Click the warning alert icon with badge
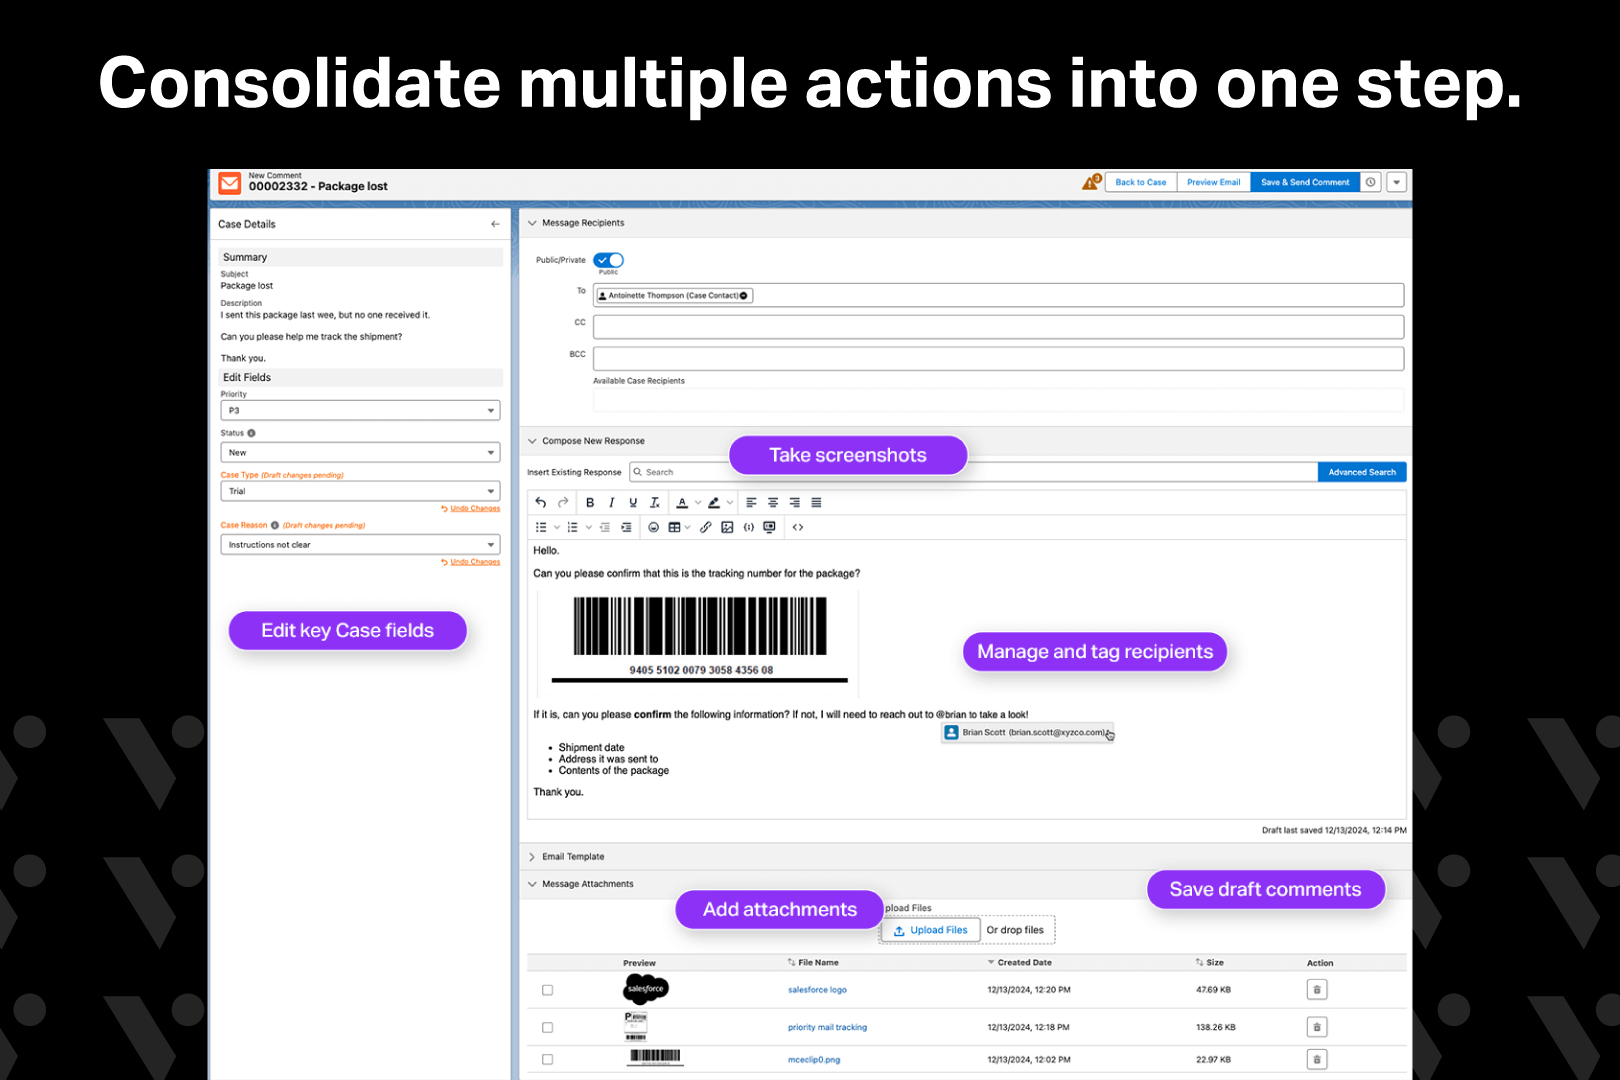1620x1080 pixels. [1091, 182]
